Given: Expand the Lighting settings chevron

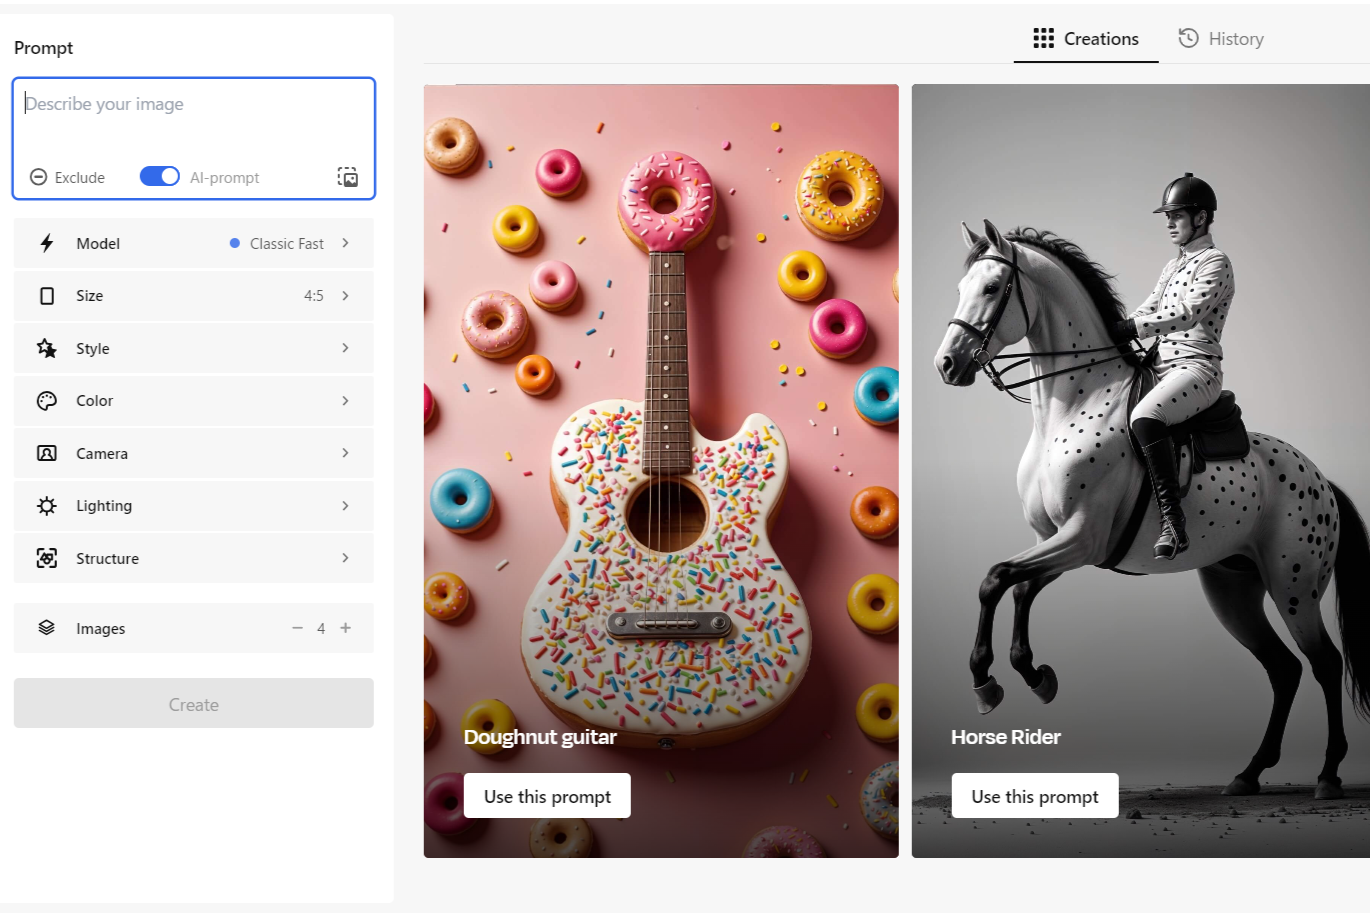Looking at the screenshot, I should [x=345, y=506].
